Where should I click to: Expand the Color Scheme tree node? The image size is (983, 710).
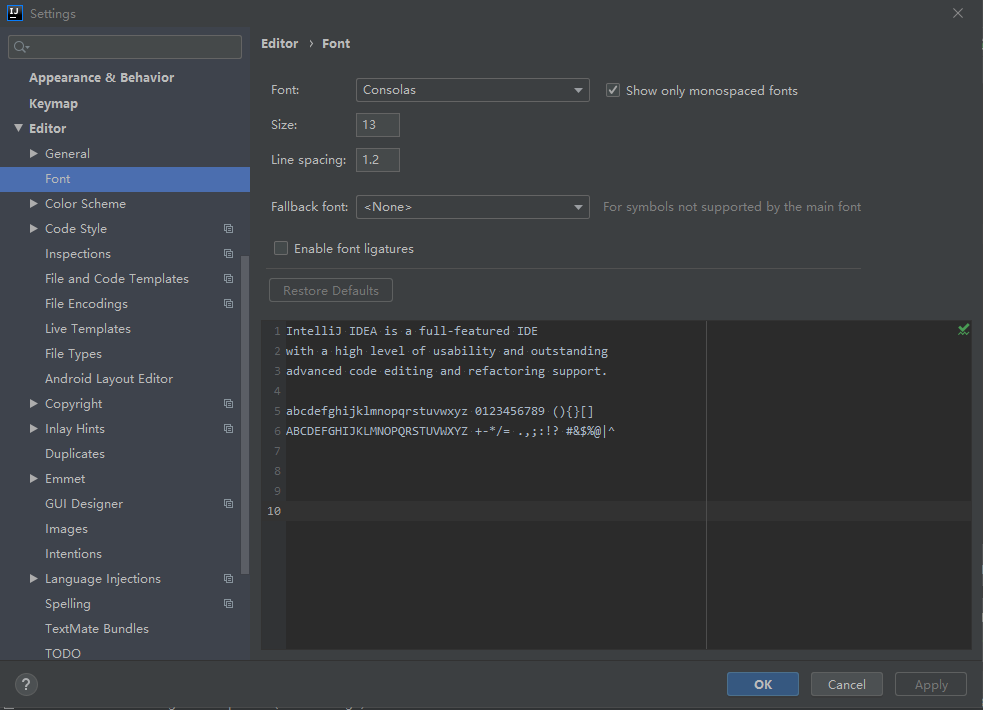[34, 204]
